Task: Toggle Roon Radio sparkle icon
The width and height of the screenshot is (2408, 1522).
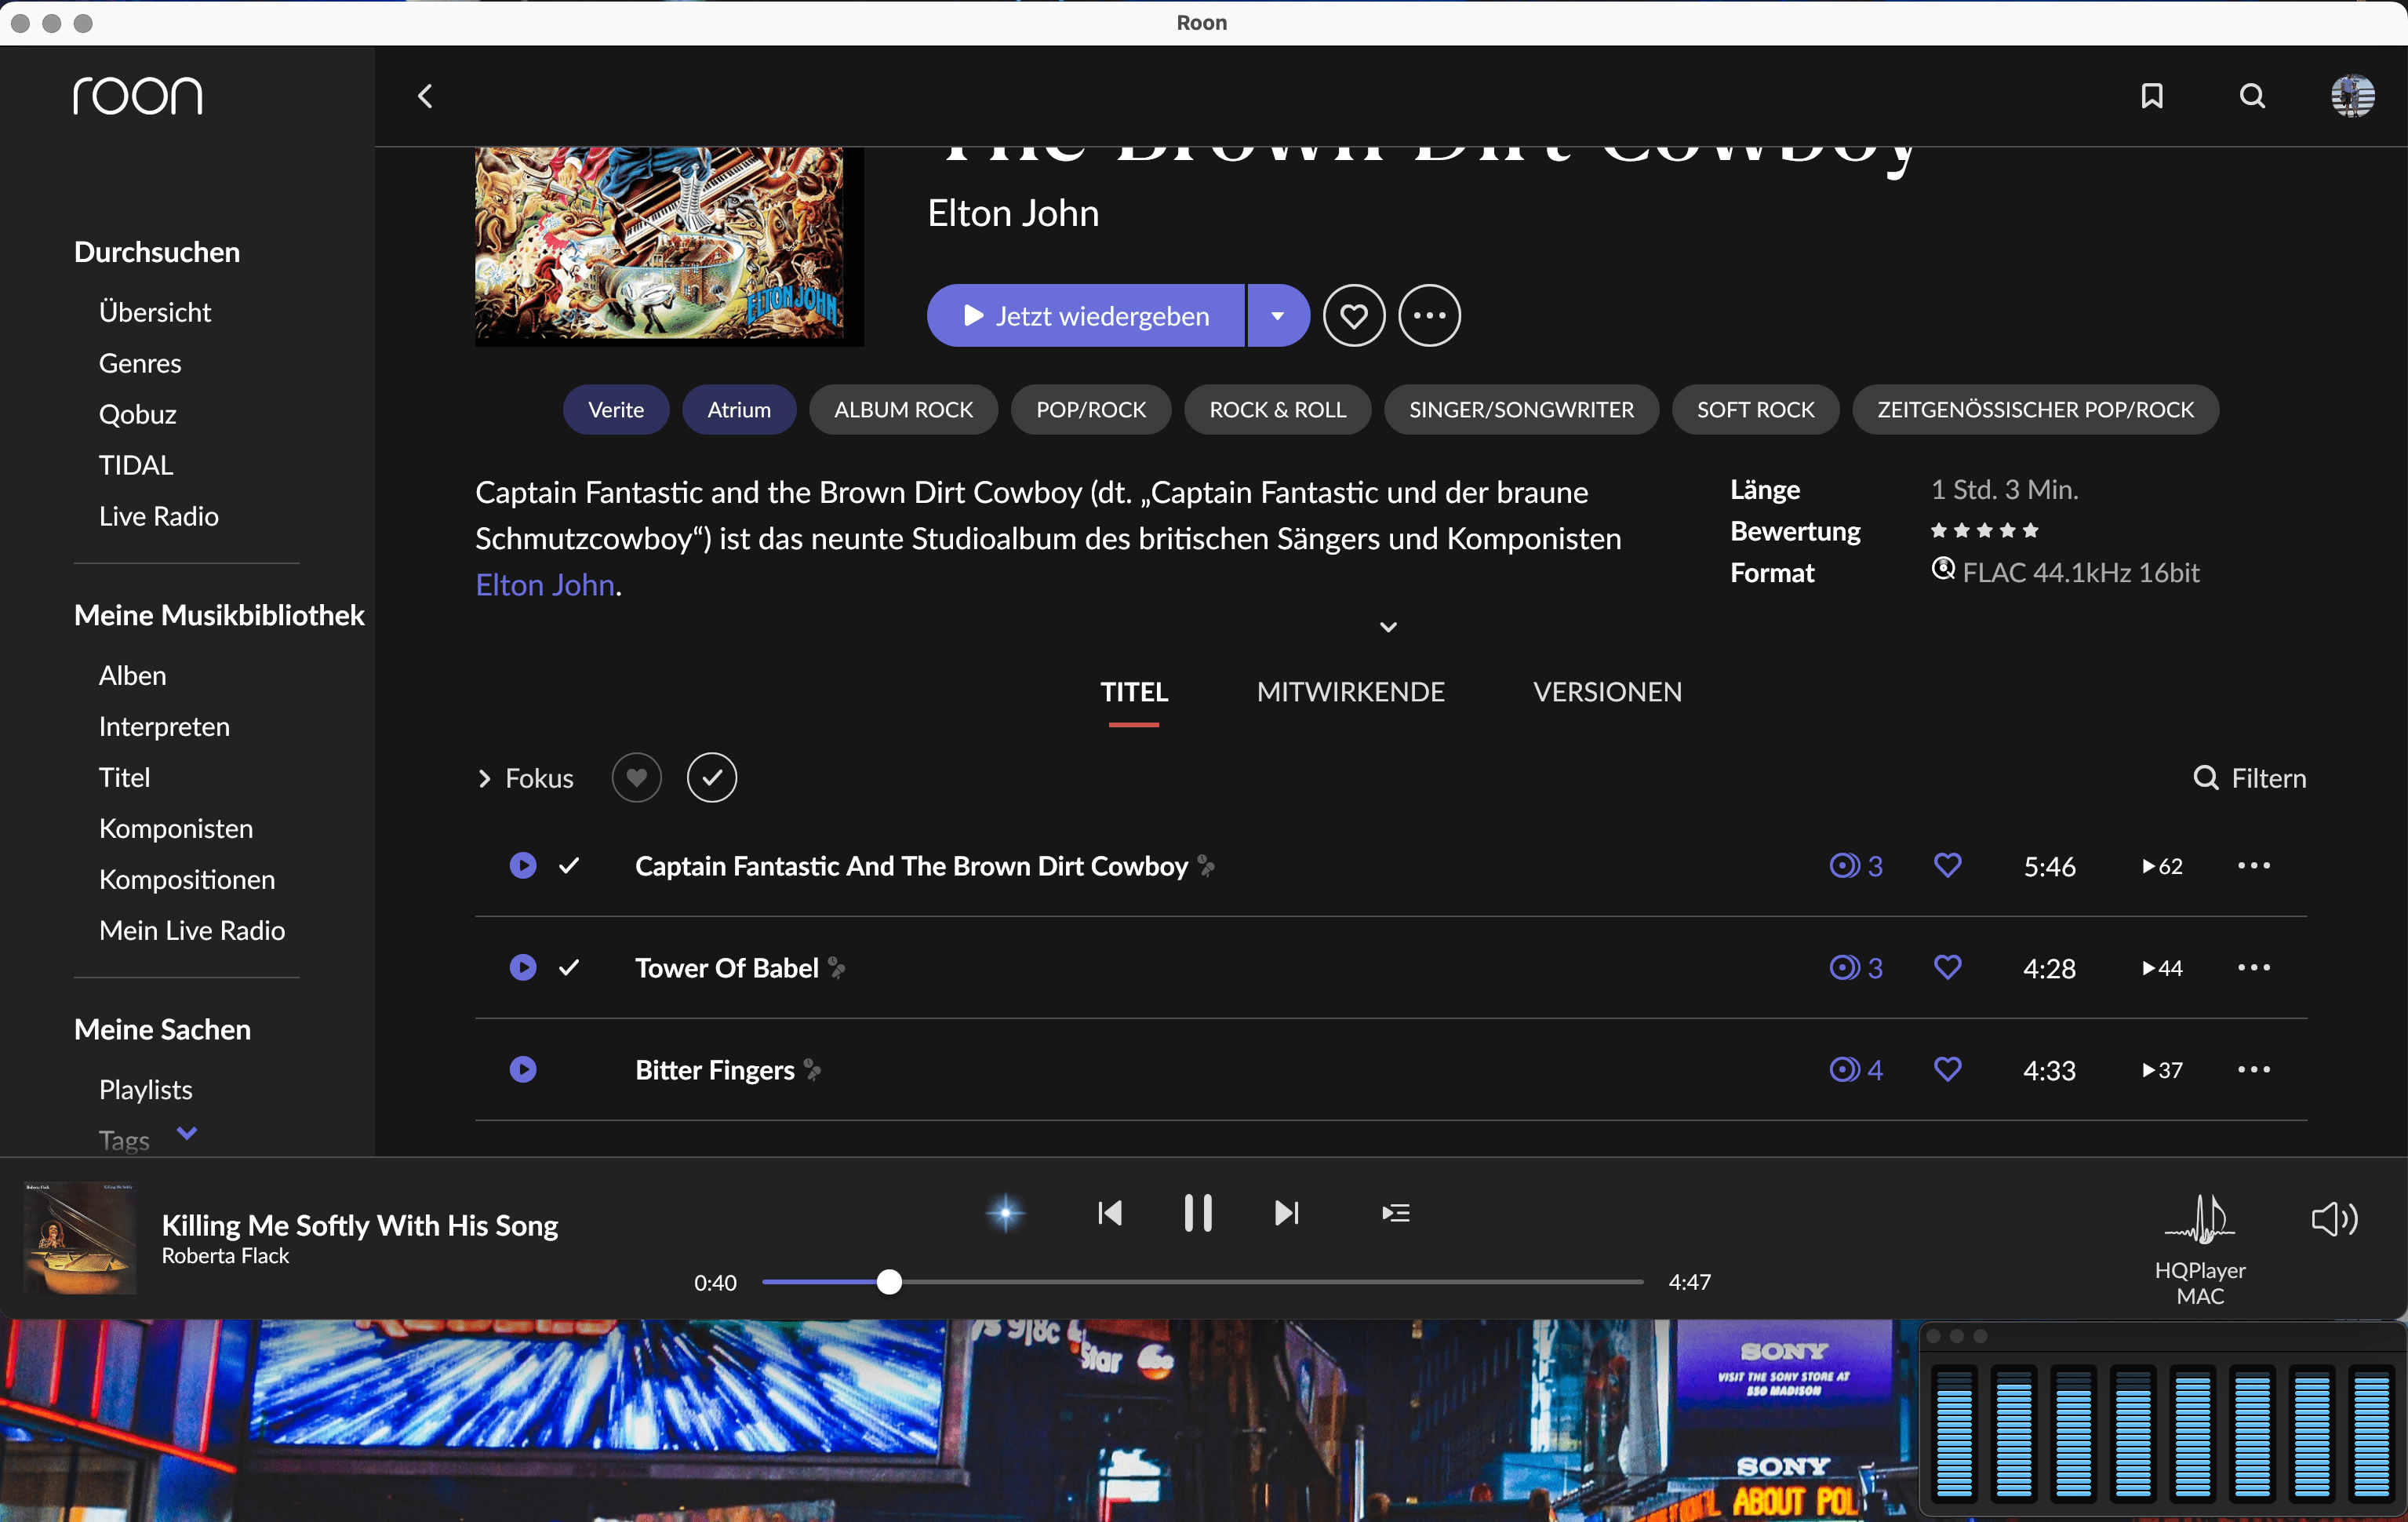Action: point(1005,1213)
